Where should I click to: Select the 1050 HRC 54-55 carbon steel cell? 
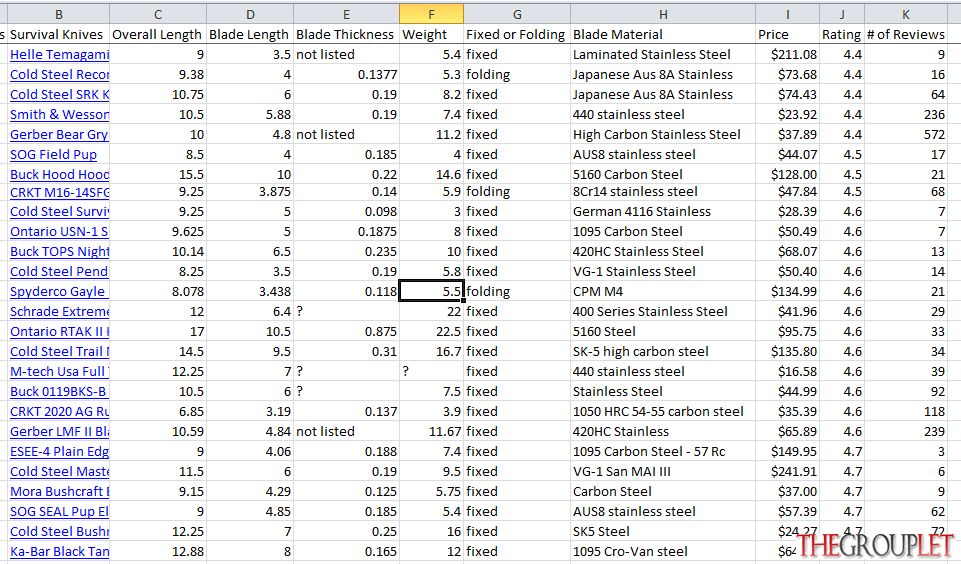663,412
